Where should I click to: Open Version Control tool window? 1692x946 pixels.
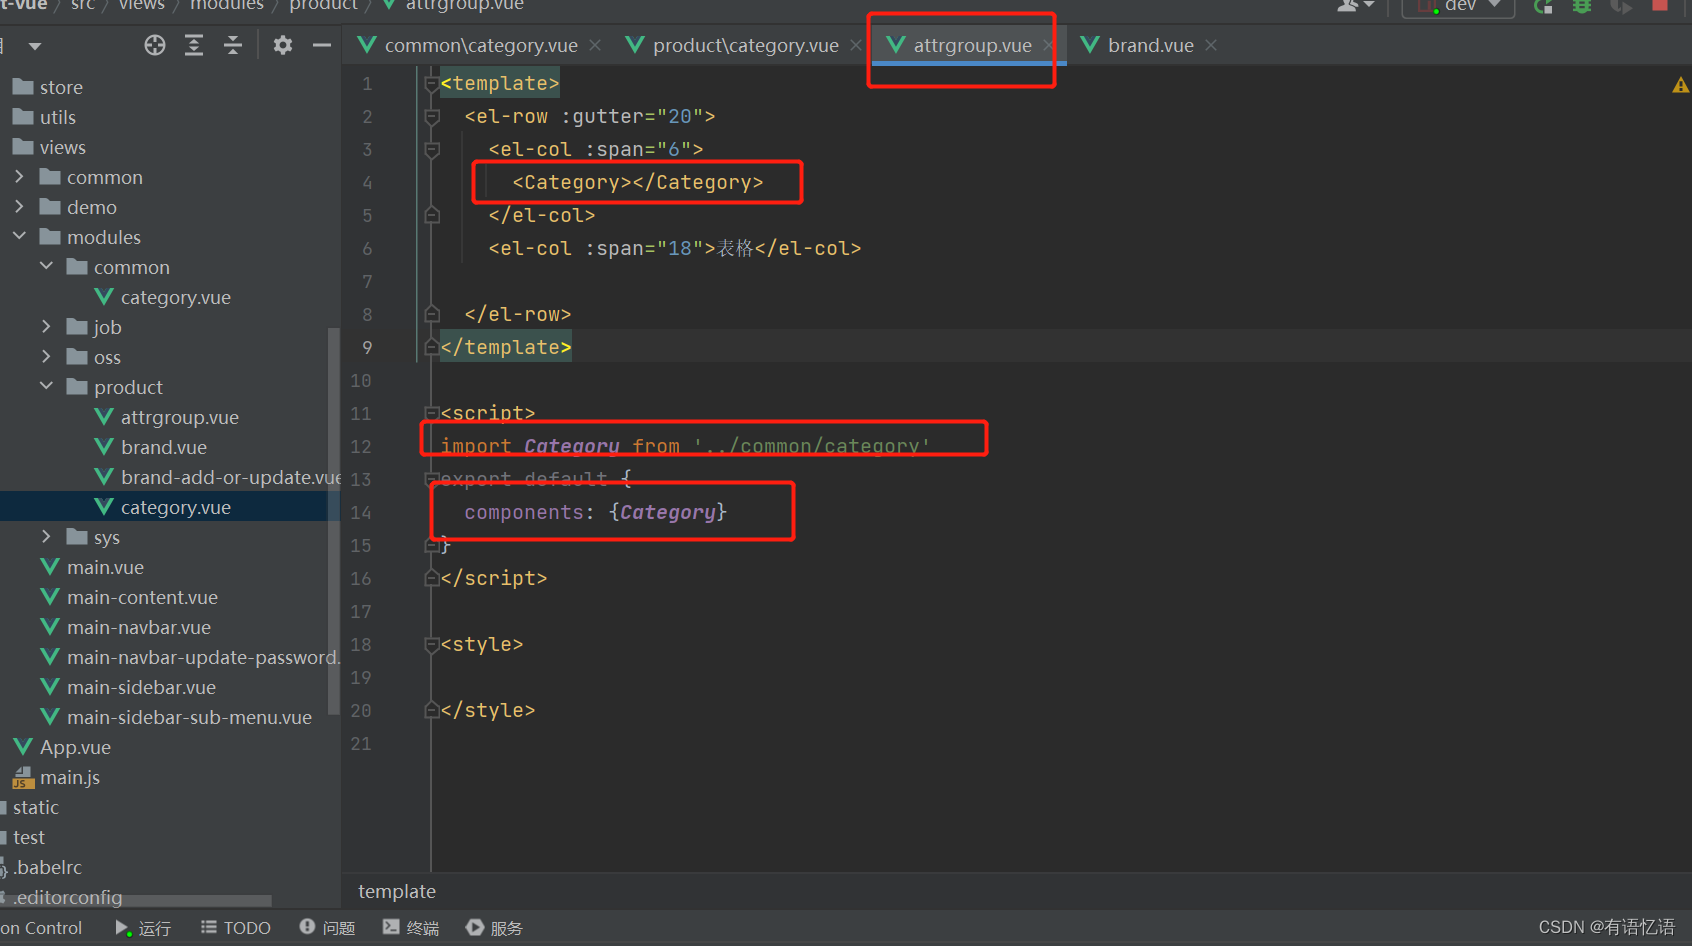click(x=41, y=928)
